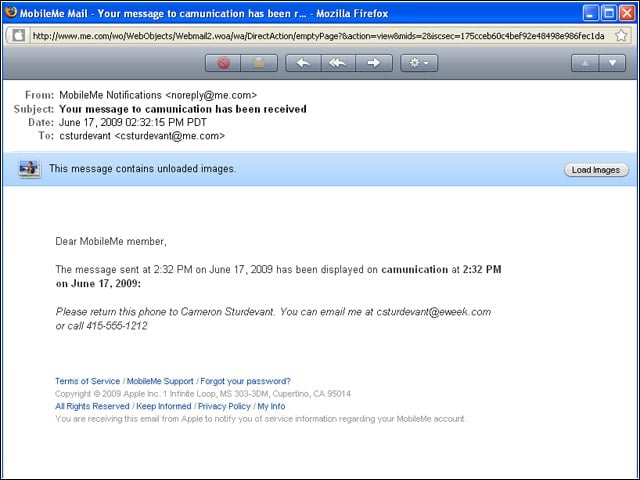Image resolution: width=640 pixels, height=480 pixels.
Task: Go to next message with down arrow
Action: coord(612,63)
